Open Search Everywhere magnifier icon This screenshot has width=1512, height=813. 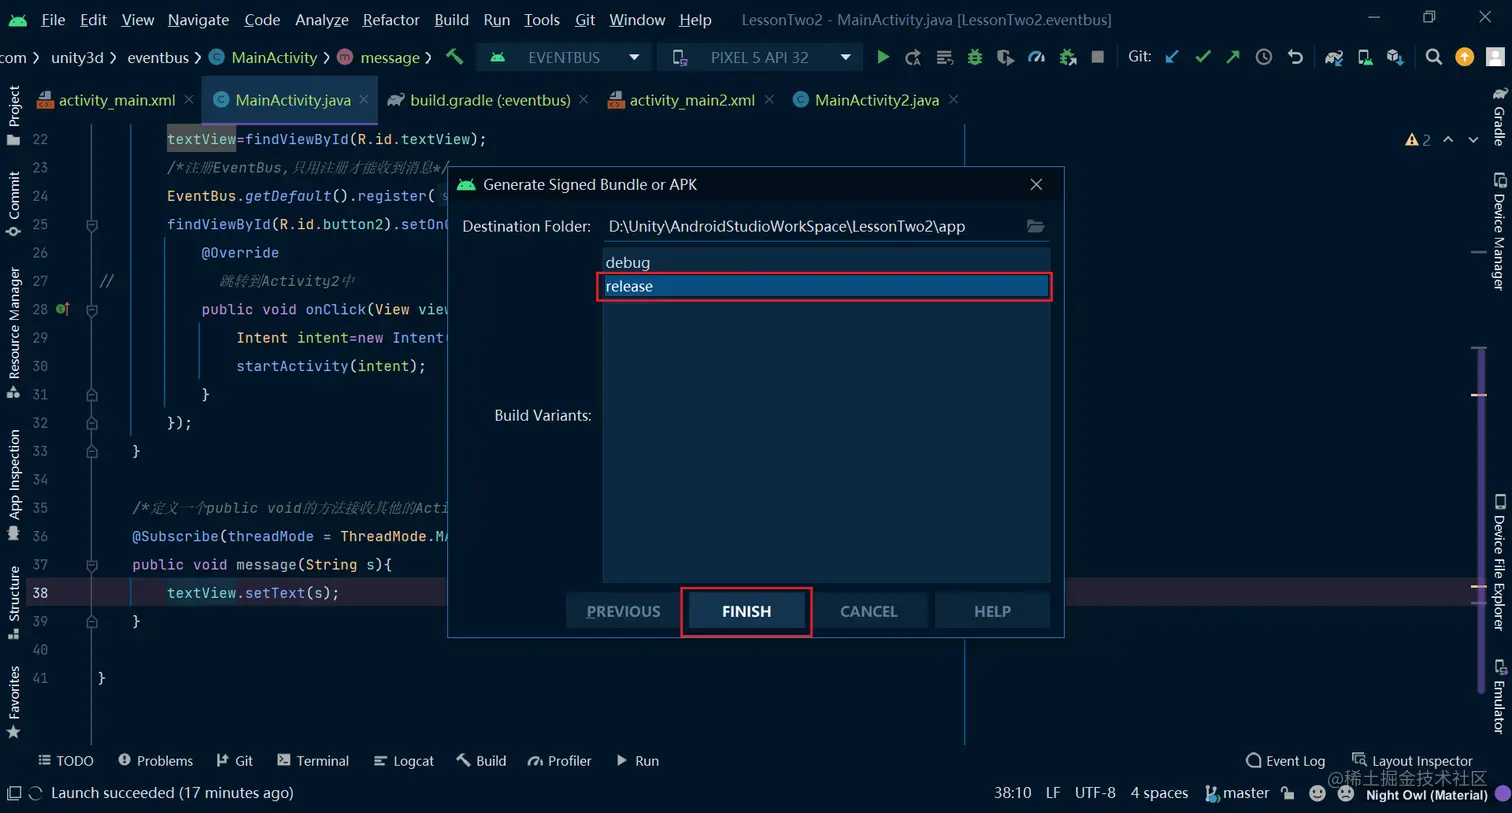click(1434, 57)
